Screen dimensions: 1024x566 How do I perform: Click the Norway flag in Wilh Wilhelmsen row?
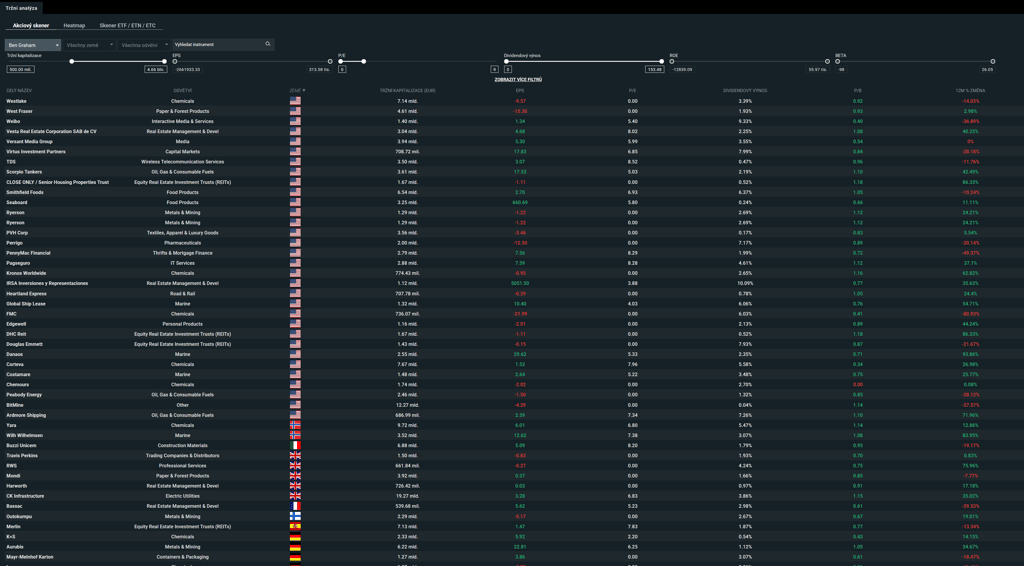[x=295, y=435]
